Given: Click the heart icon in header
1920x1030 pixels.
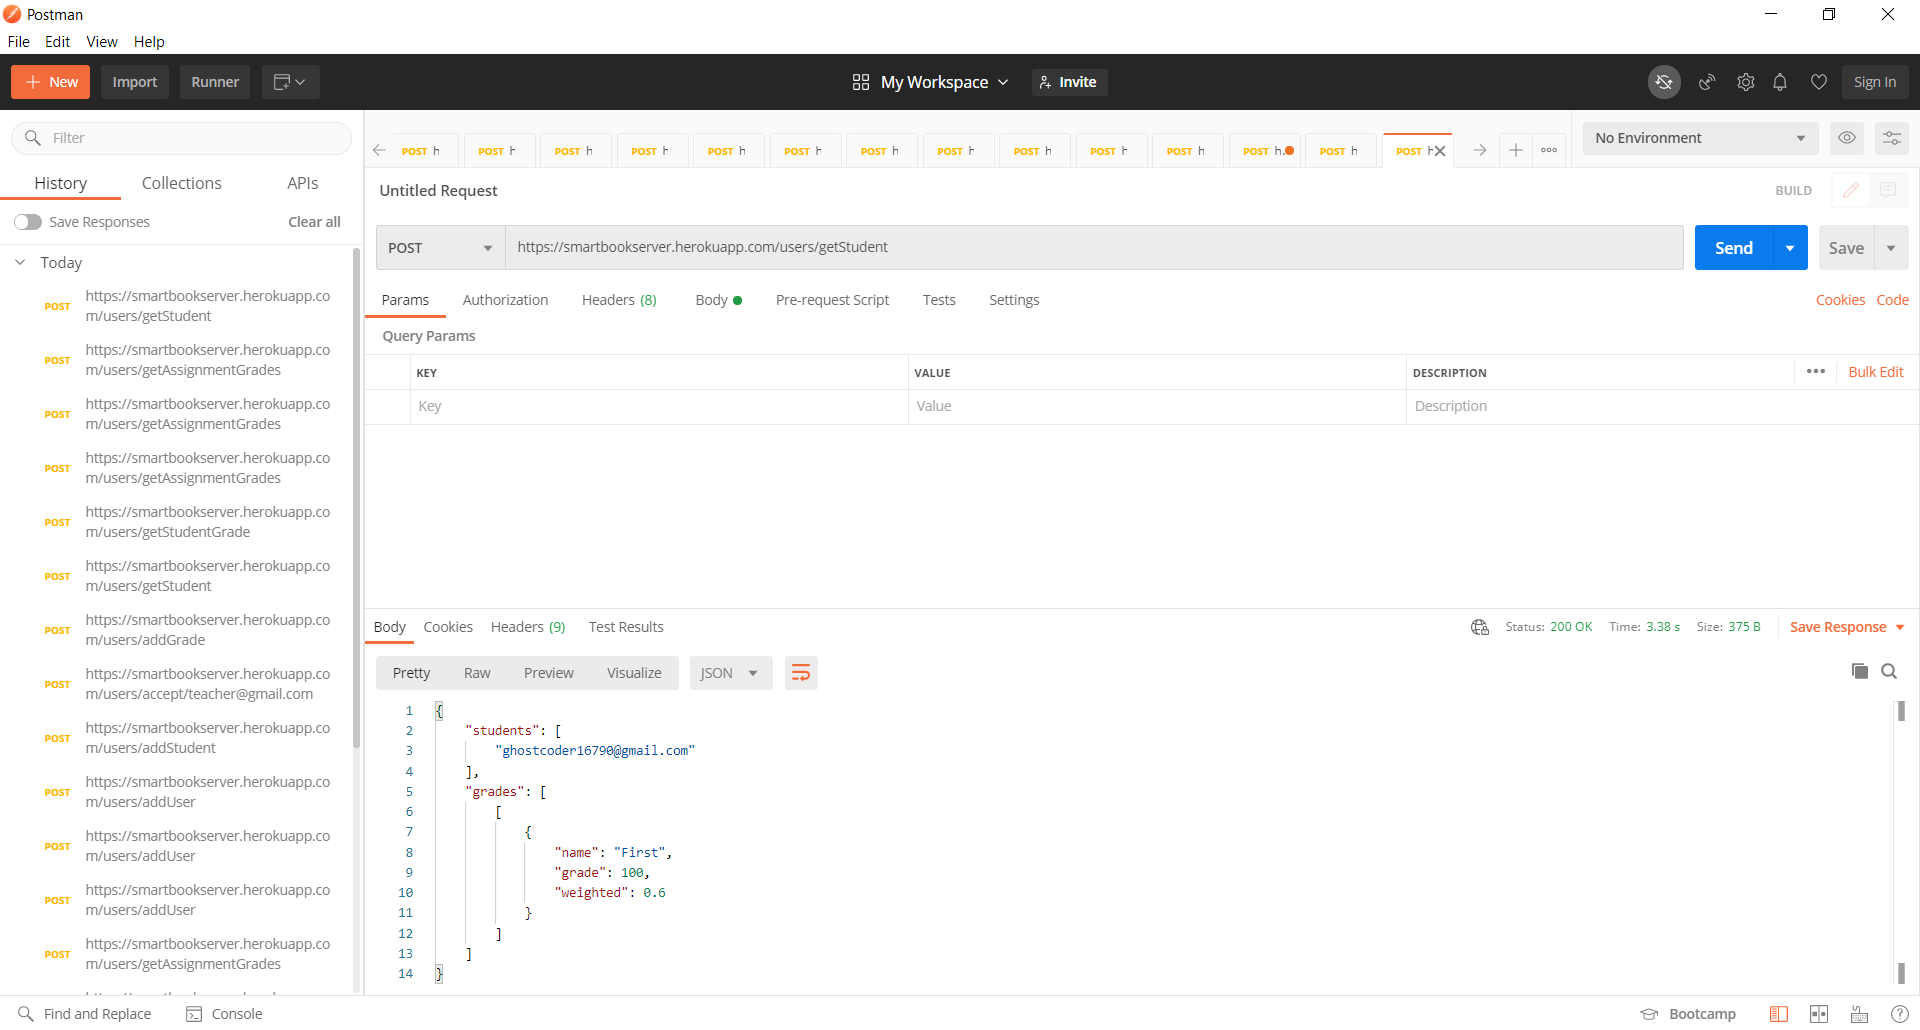Looking at the screenshot, I should [1819, 82].
